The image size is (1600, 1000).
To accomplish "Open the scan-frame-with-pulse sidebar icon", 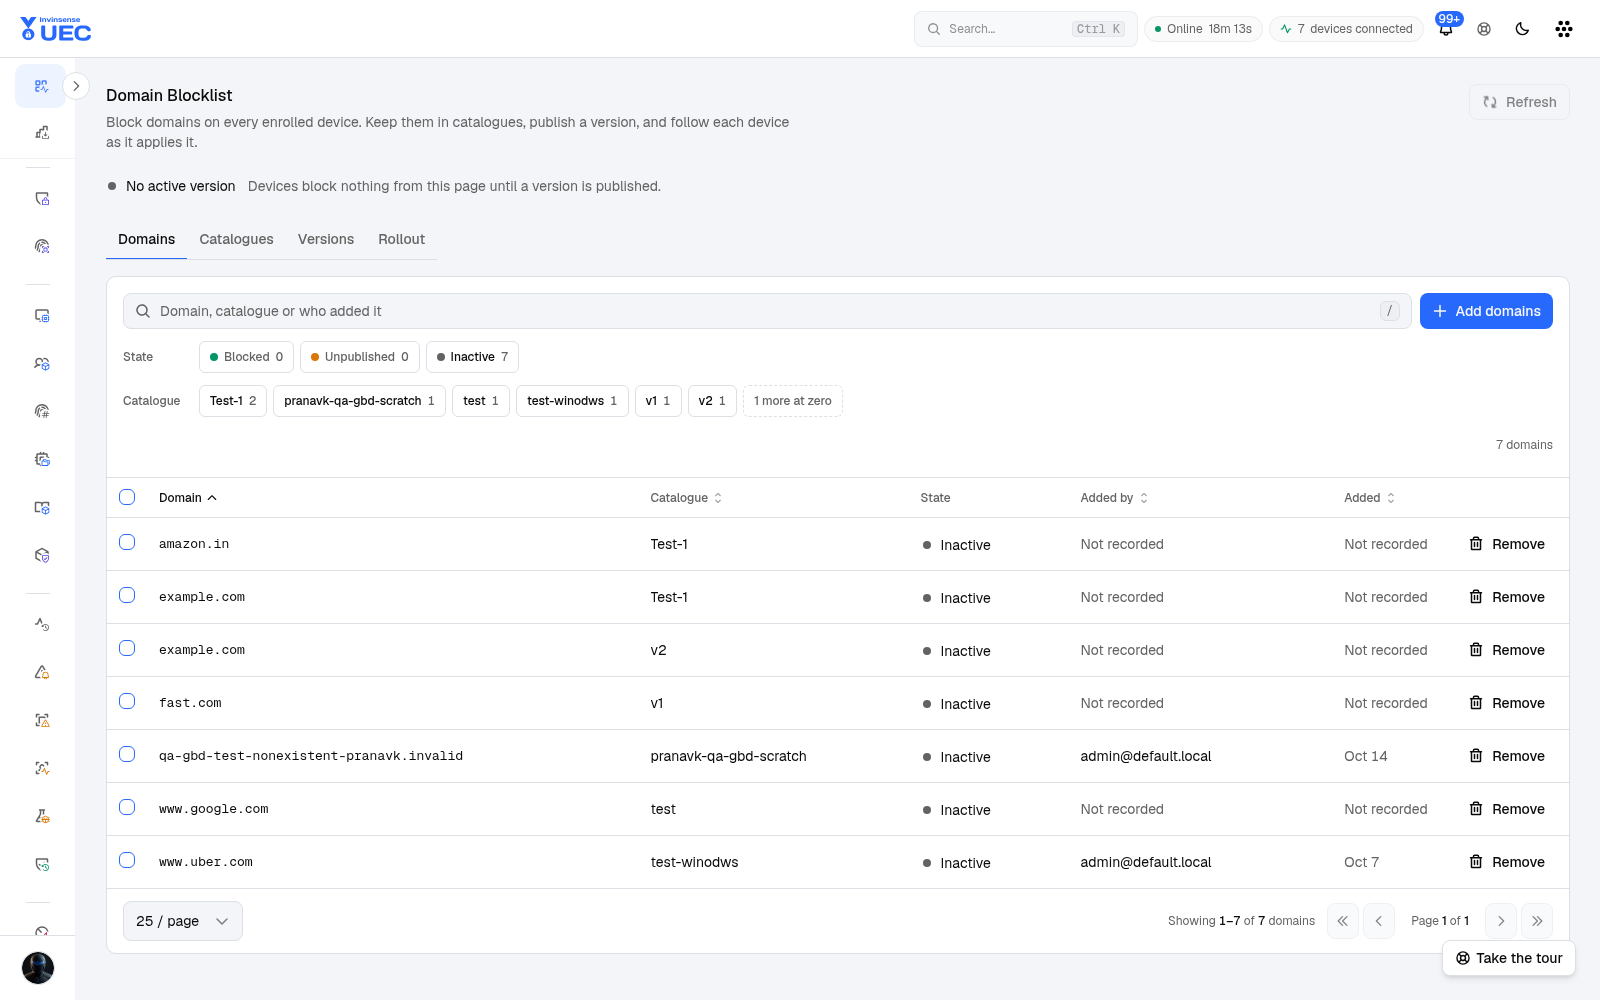I will coord(42,768).
